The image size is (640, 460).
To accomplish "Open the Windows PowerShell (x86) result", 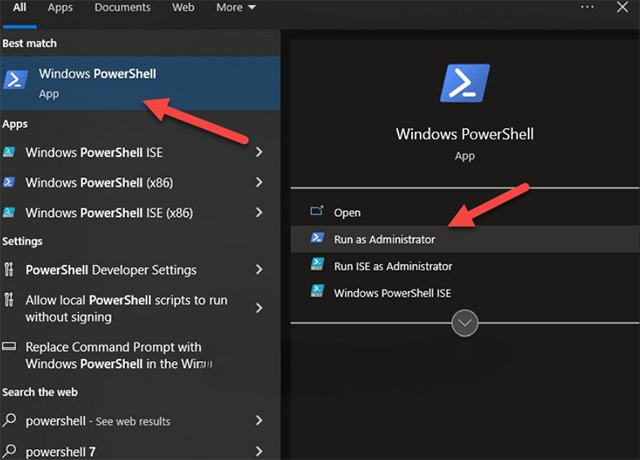I will click(140, 182).
